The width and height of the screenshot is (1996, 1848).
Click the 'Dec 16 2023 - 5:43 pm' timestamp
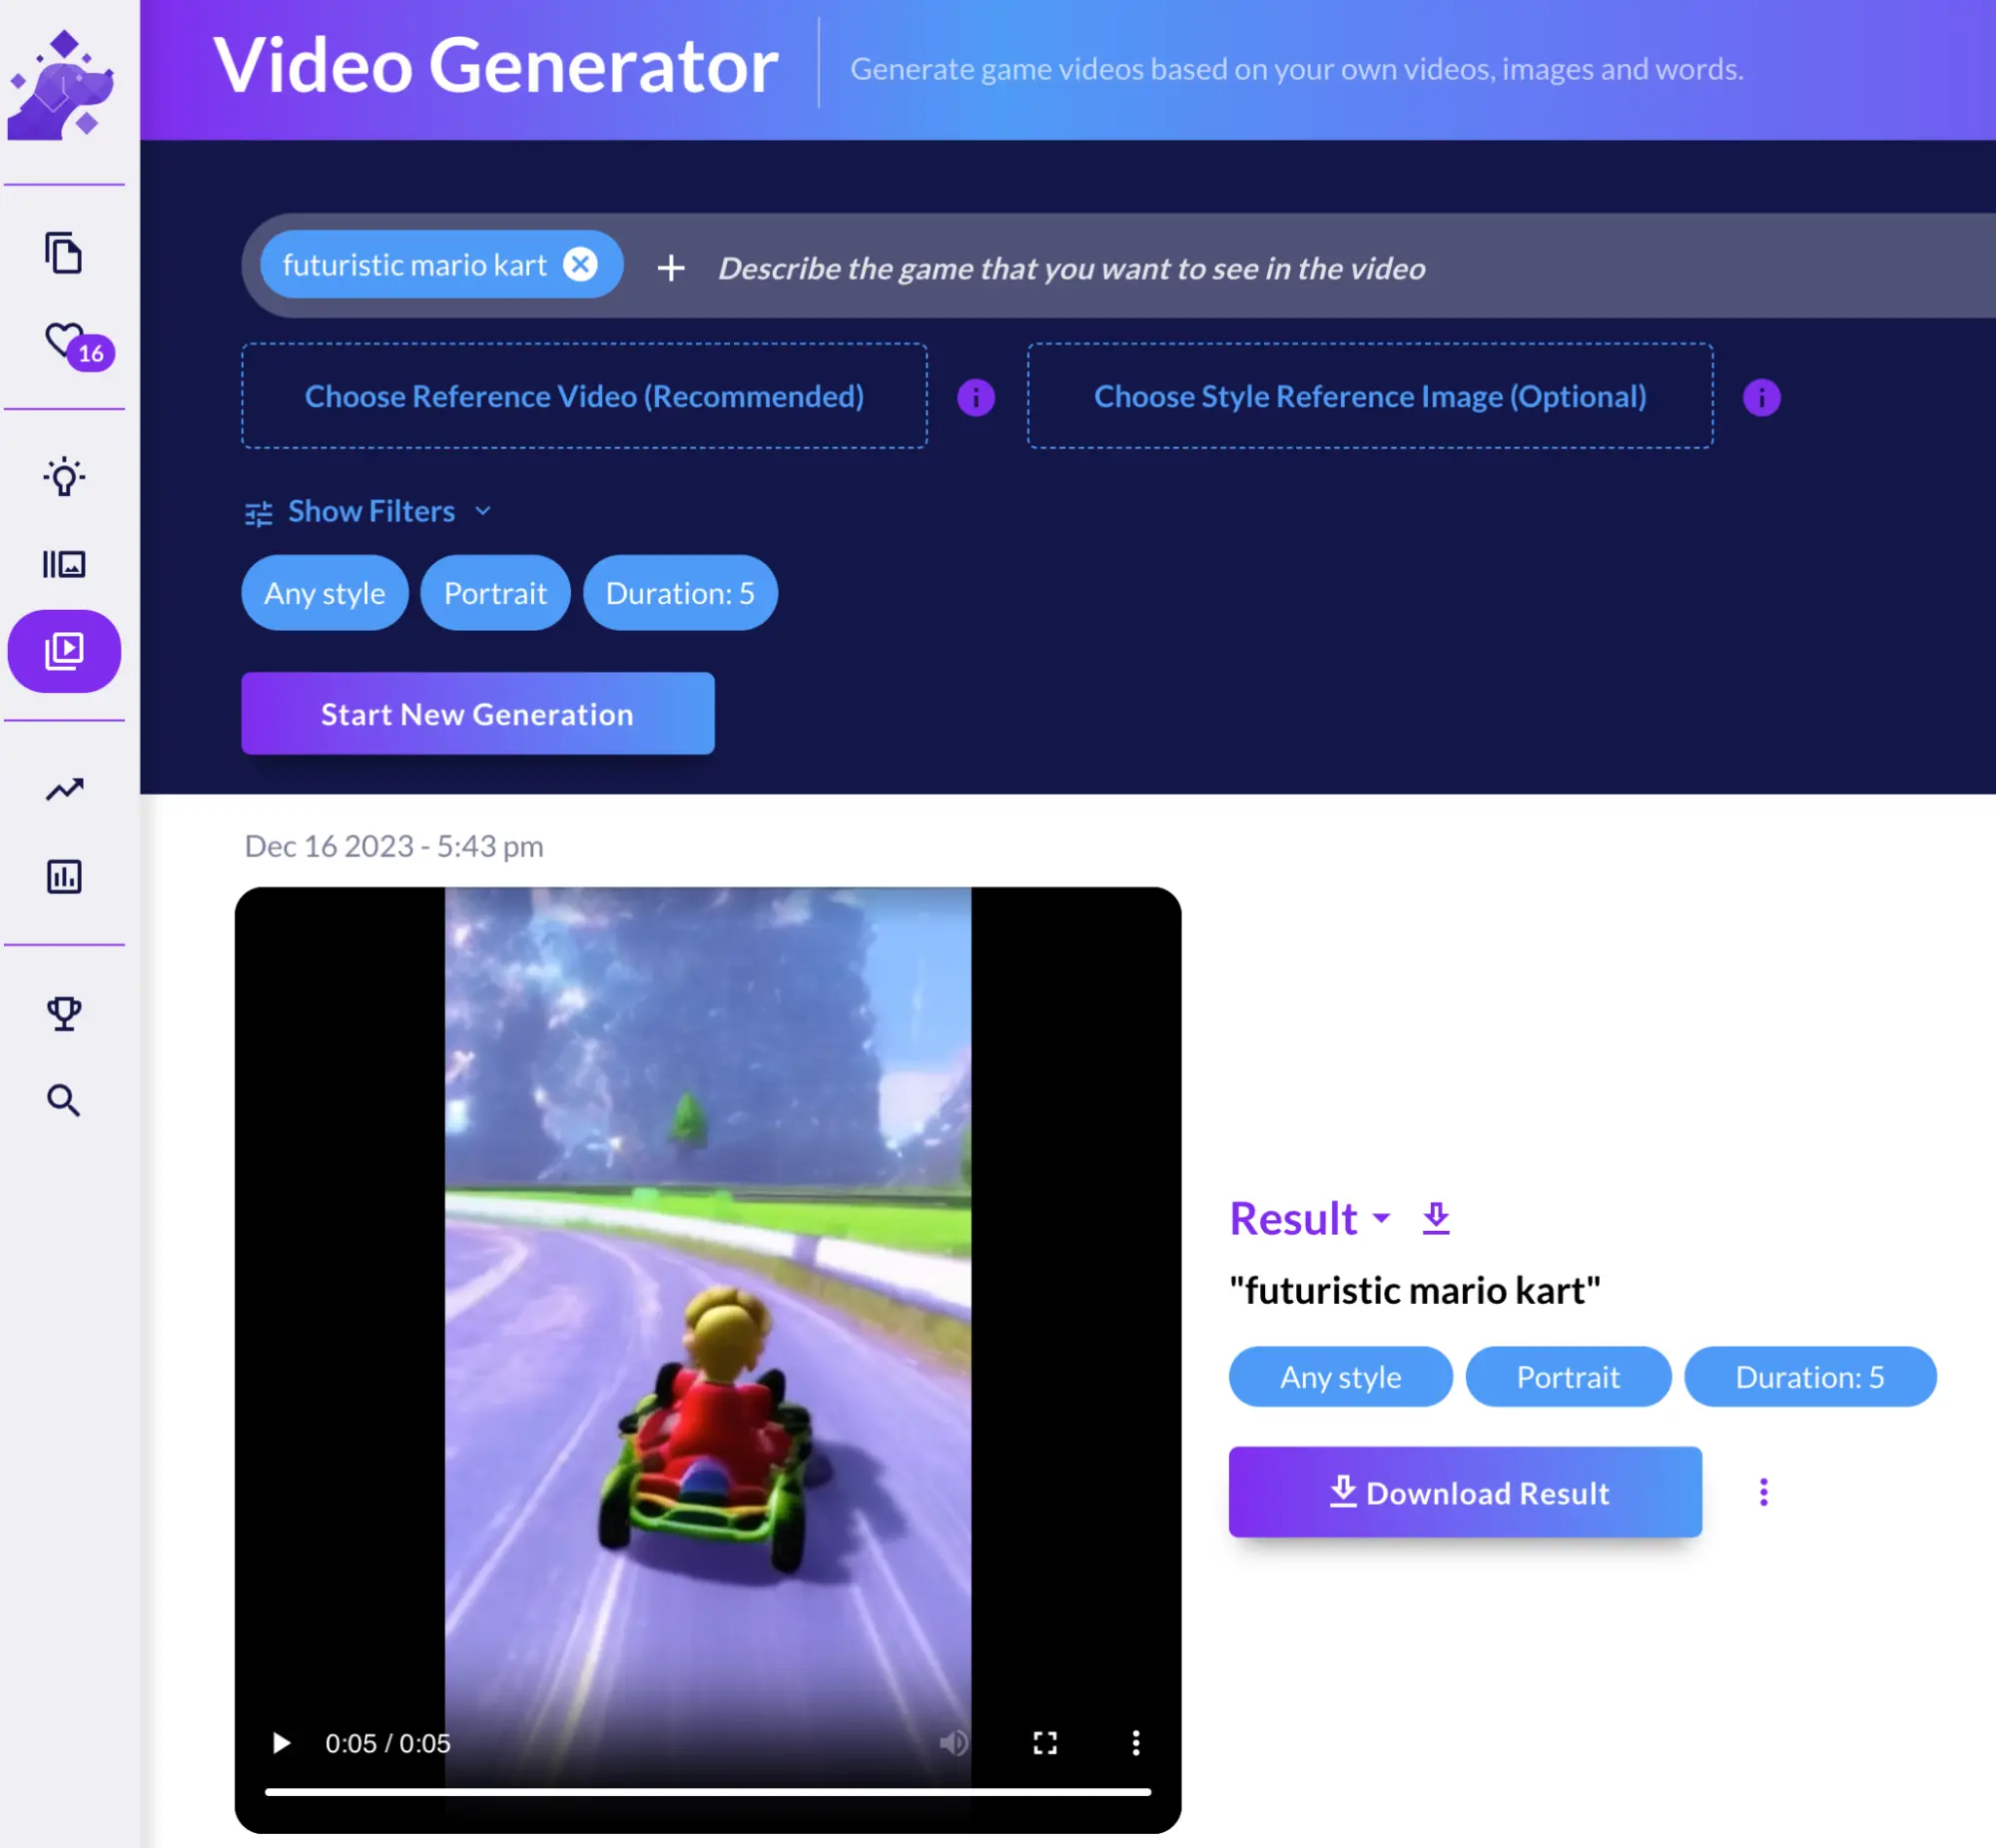[x=394, y=846]
